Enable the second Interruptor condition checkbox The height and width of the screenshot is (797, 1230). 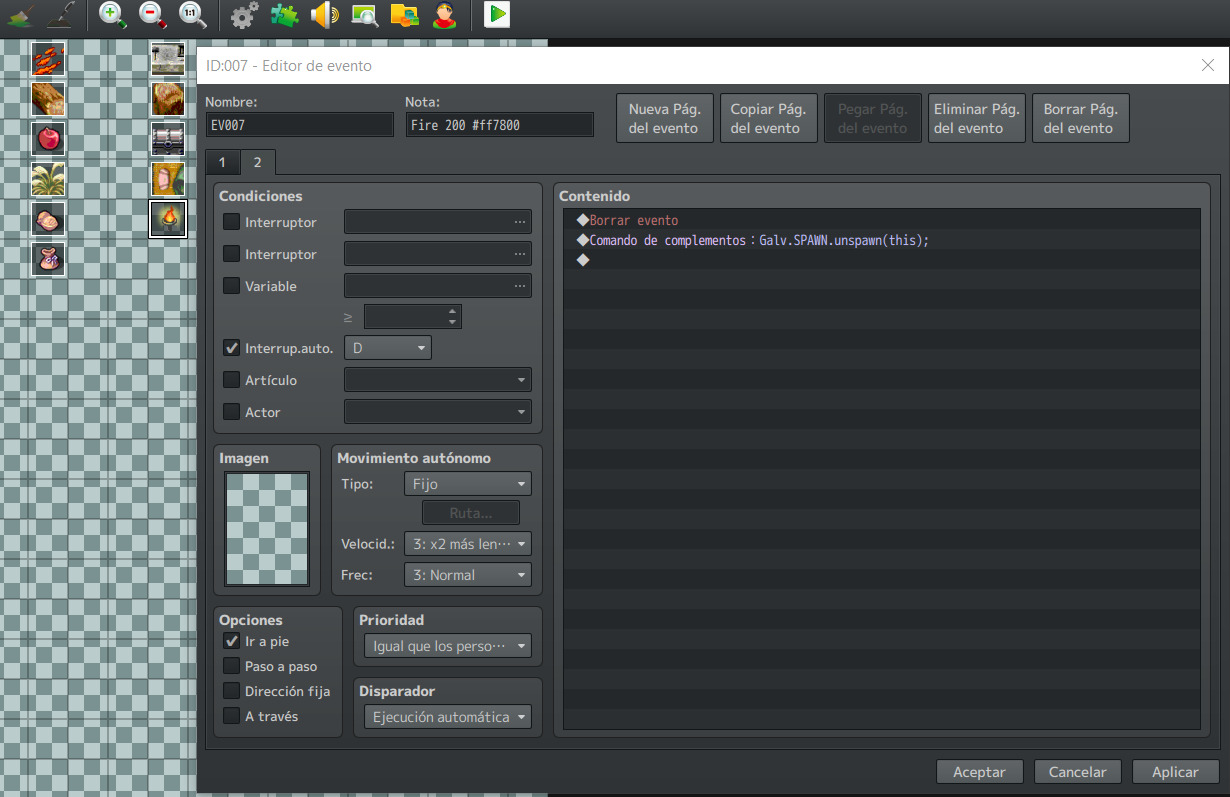coord(231,254)
